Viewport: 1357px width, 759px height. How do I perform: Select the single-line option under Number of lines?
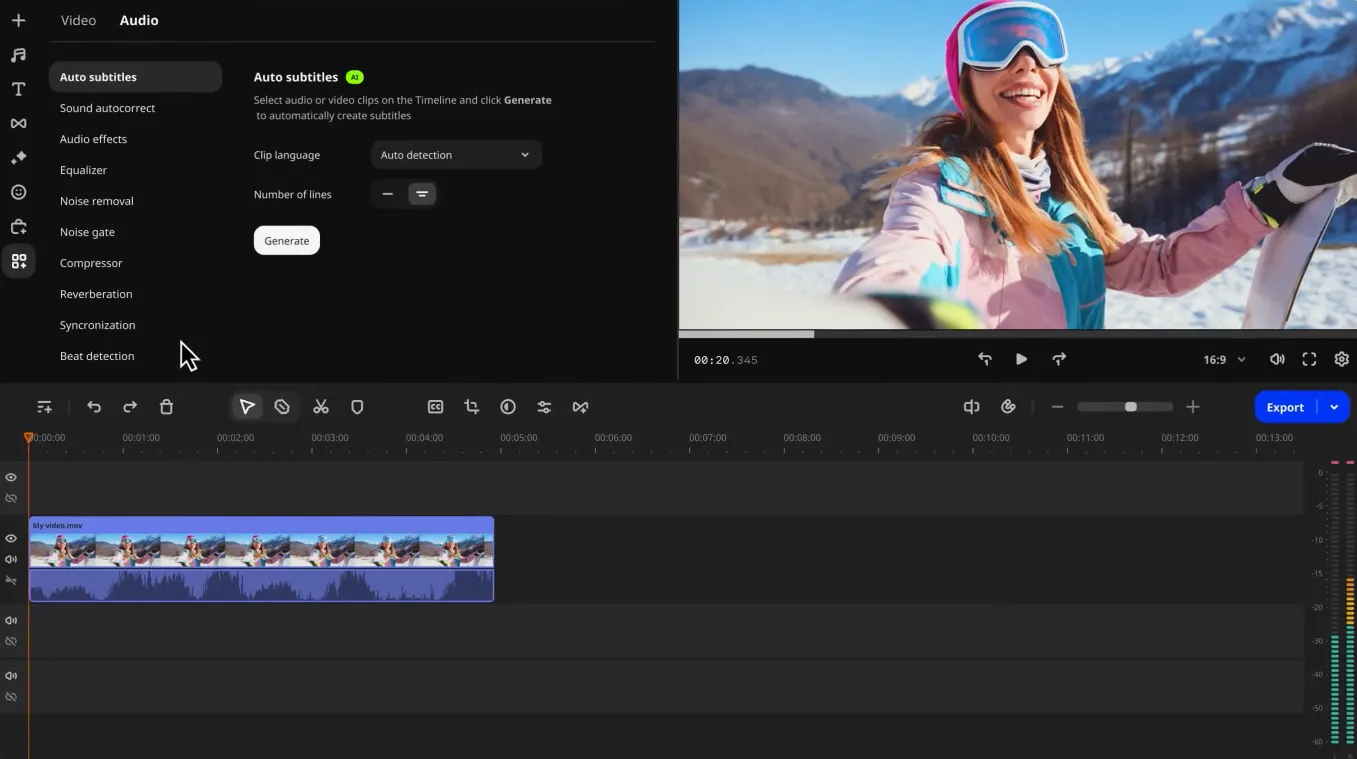(x=388, y=193)
